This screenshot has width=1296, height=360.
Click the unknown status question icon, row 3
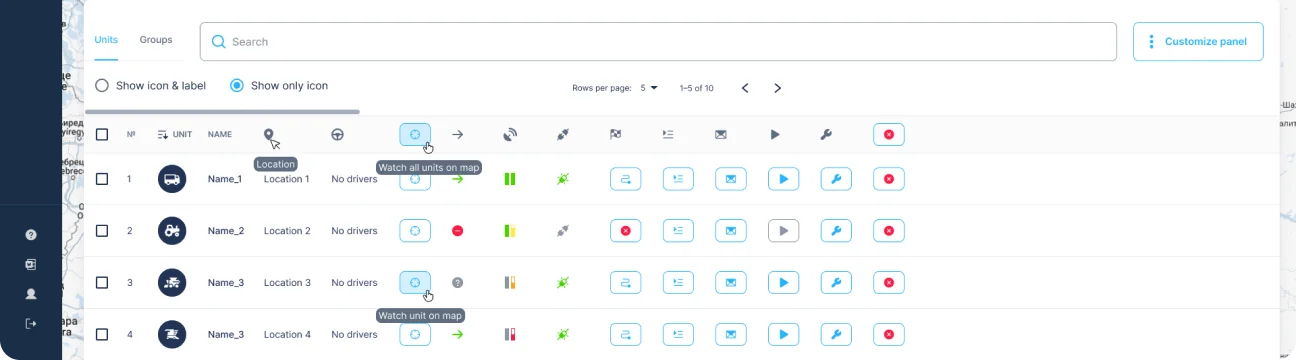[457, 283]
